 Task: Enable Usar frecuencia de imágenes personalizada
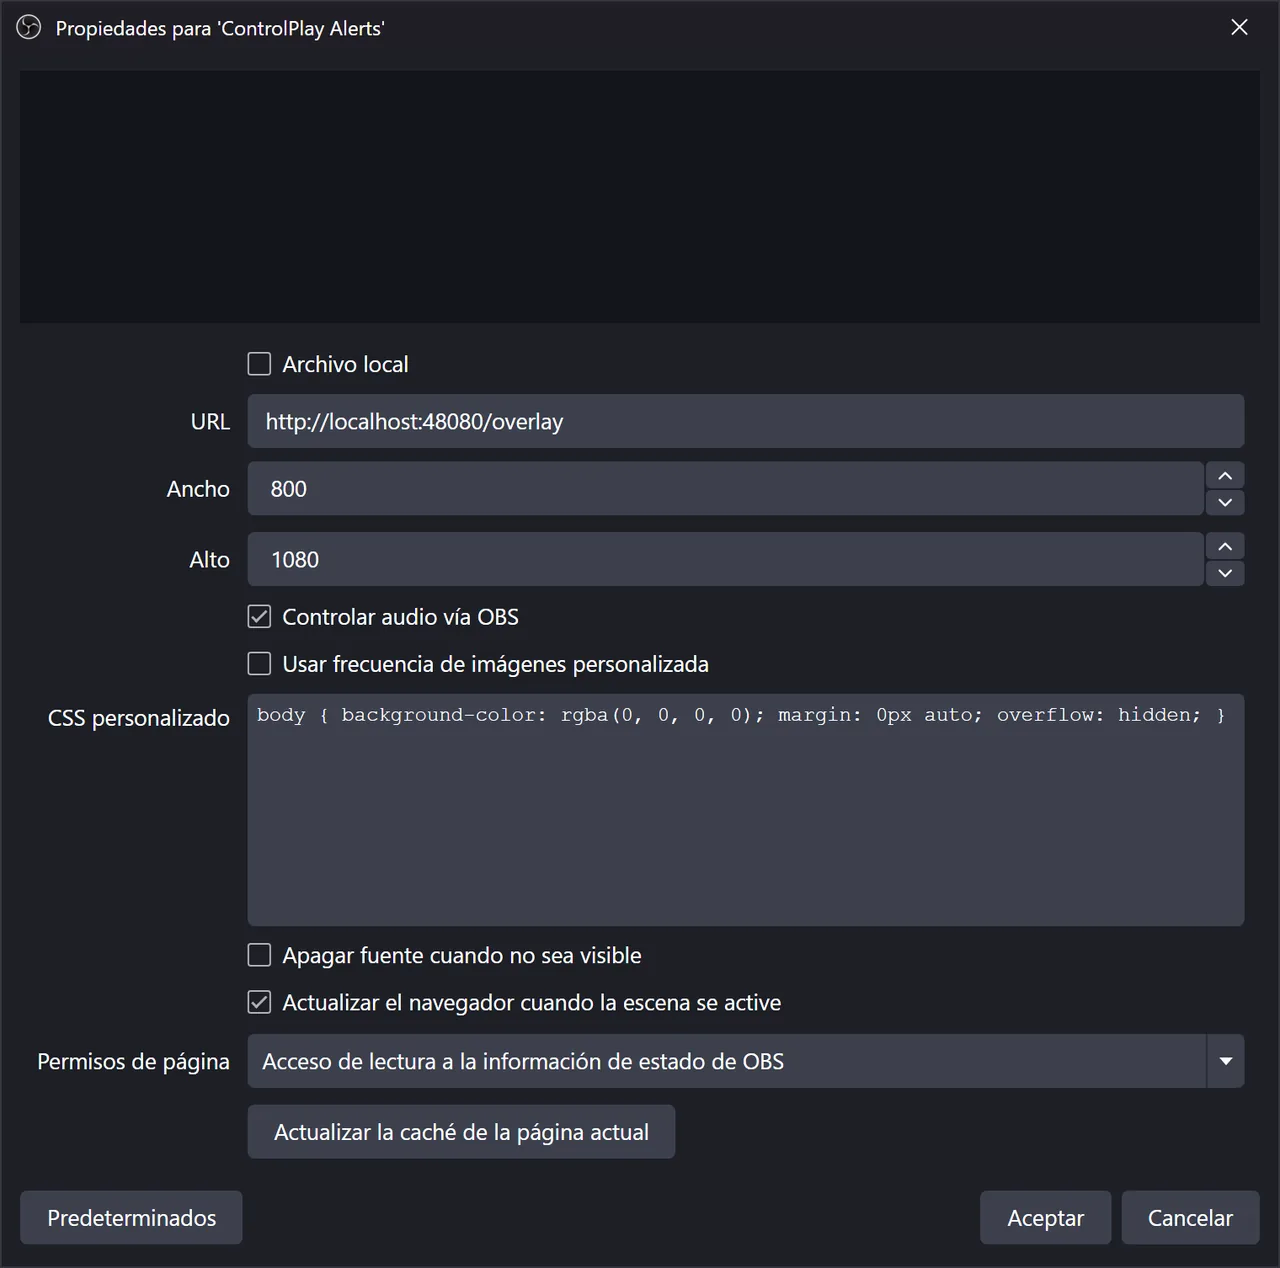coord(259,664)
